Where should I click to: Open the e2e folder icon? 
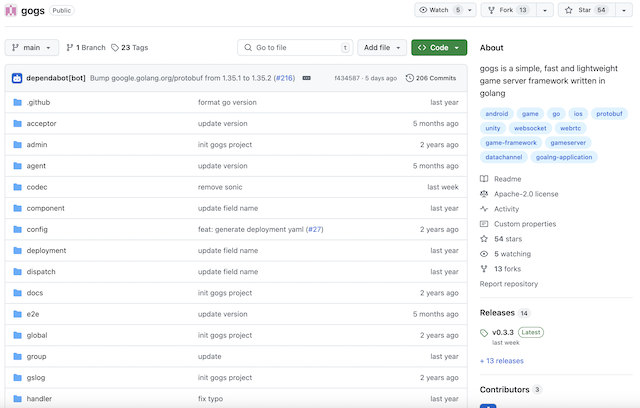(x=17, y=314)
